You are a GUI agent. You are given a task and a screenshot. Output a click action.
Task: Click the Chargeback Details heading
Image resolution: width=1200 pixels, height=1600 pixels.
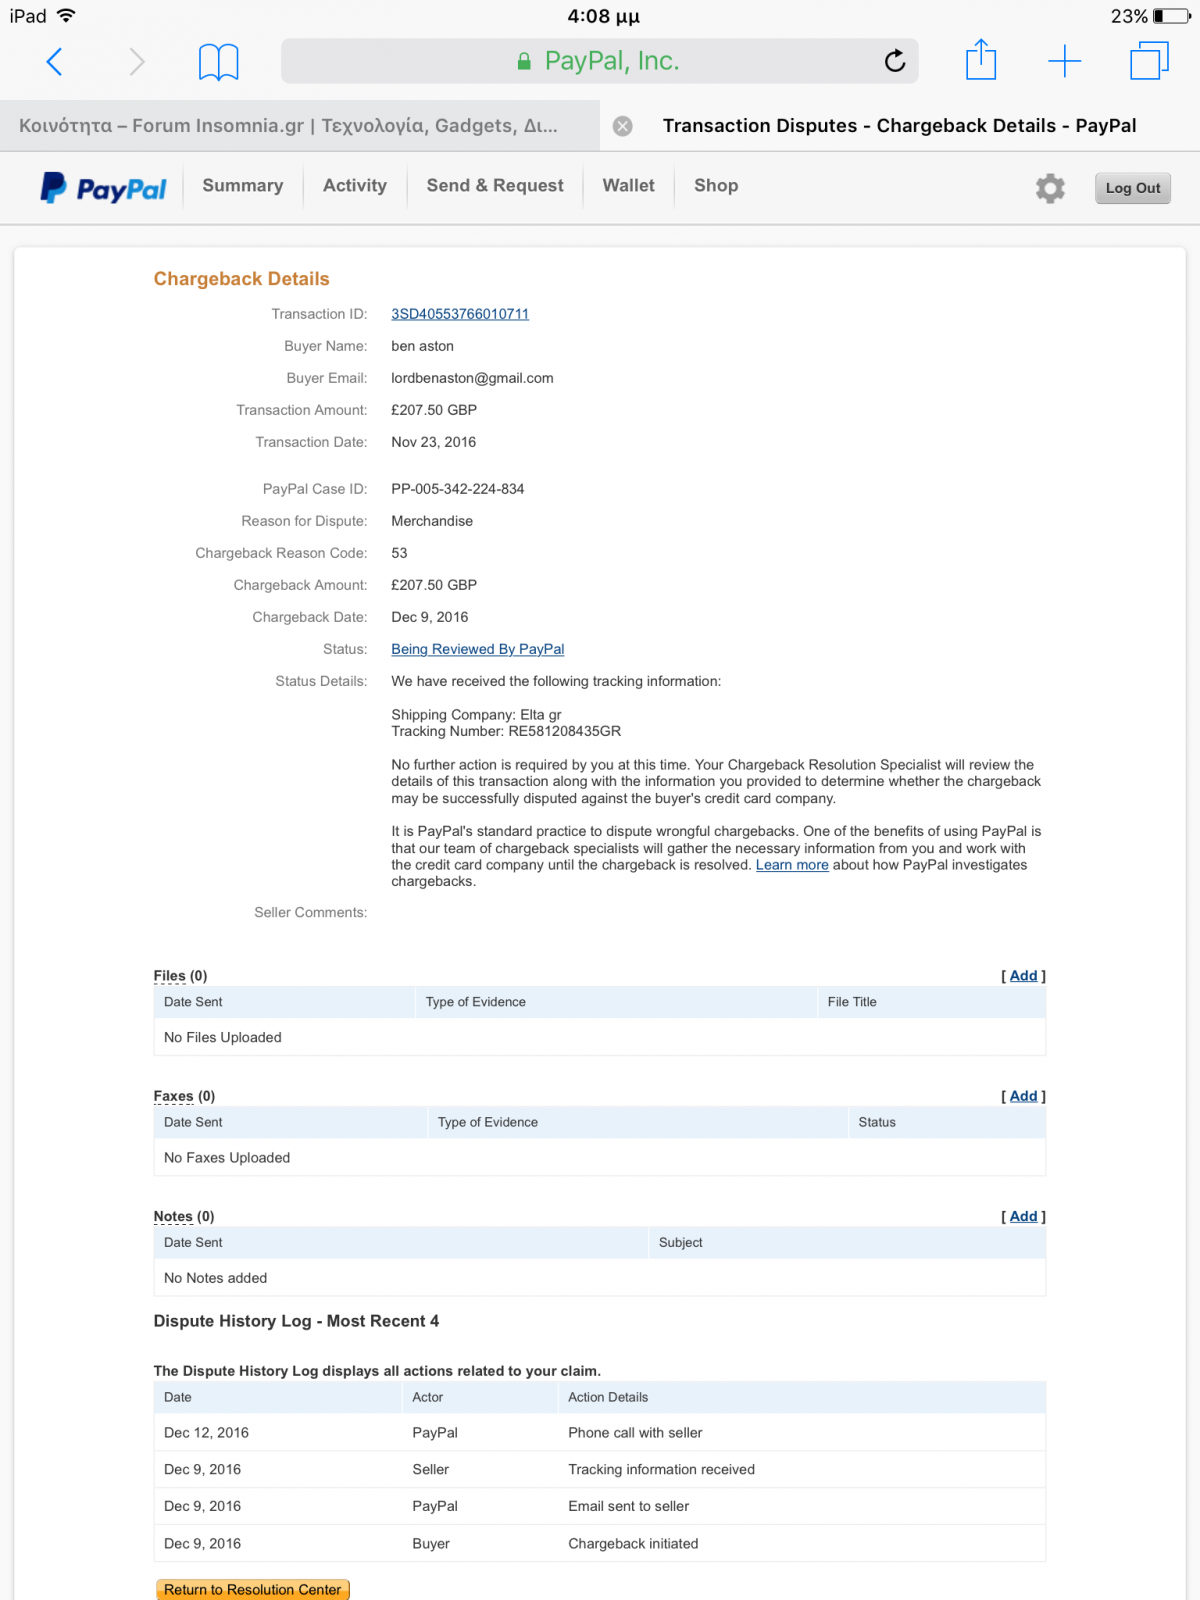pos(241,279)
